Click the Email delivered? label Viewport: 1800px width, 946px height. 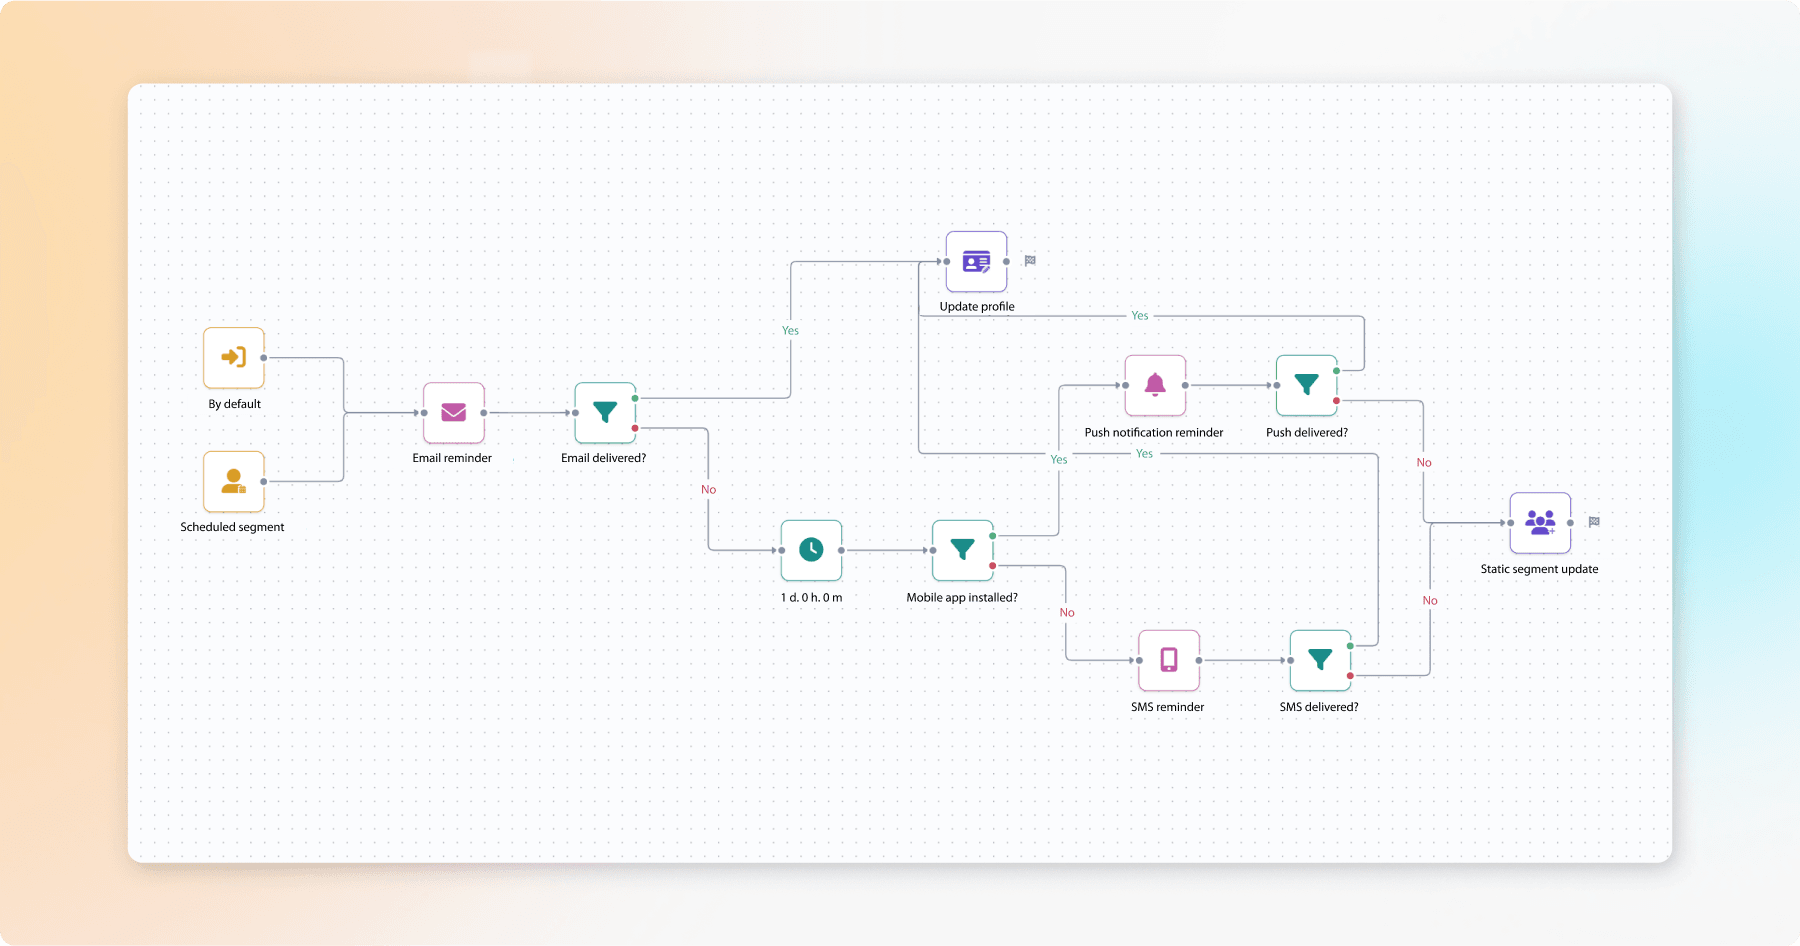click(x=604, y=458)
